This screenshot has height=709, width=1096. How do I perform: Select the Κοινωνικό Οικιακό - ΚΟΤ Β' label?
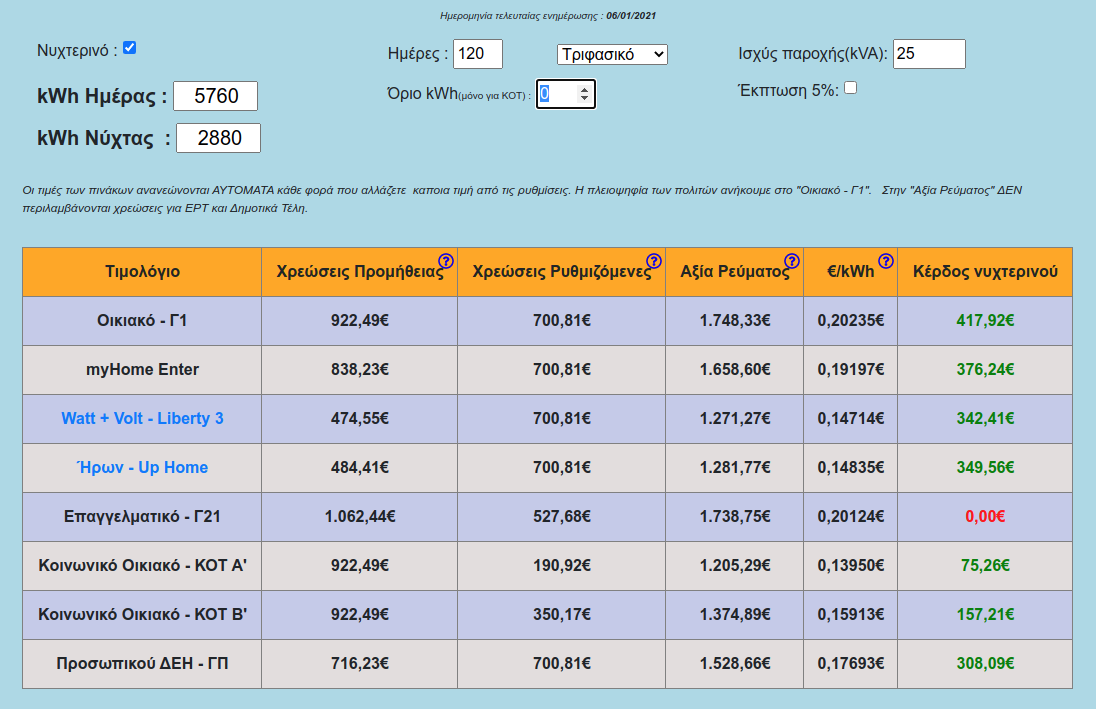(143, 614)
